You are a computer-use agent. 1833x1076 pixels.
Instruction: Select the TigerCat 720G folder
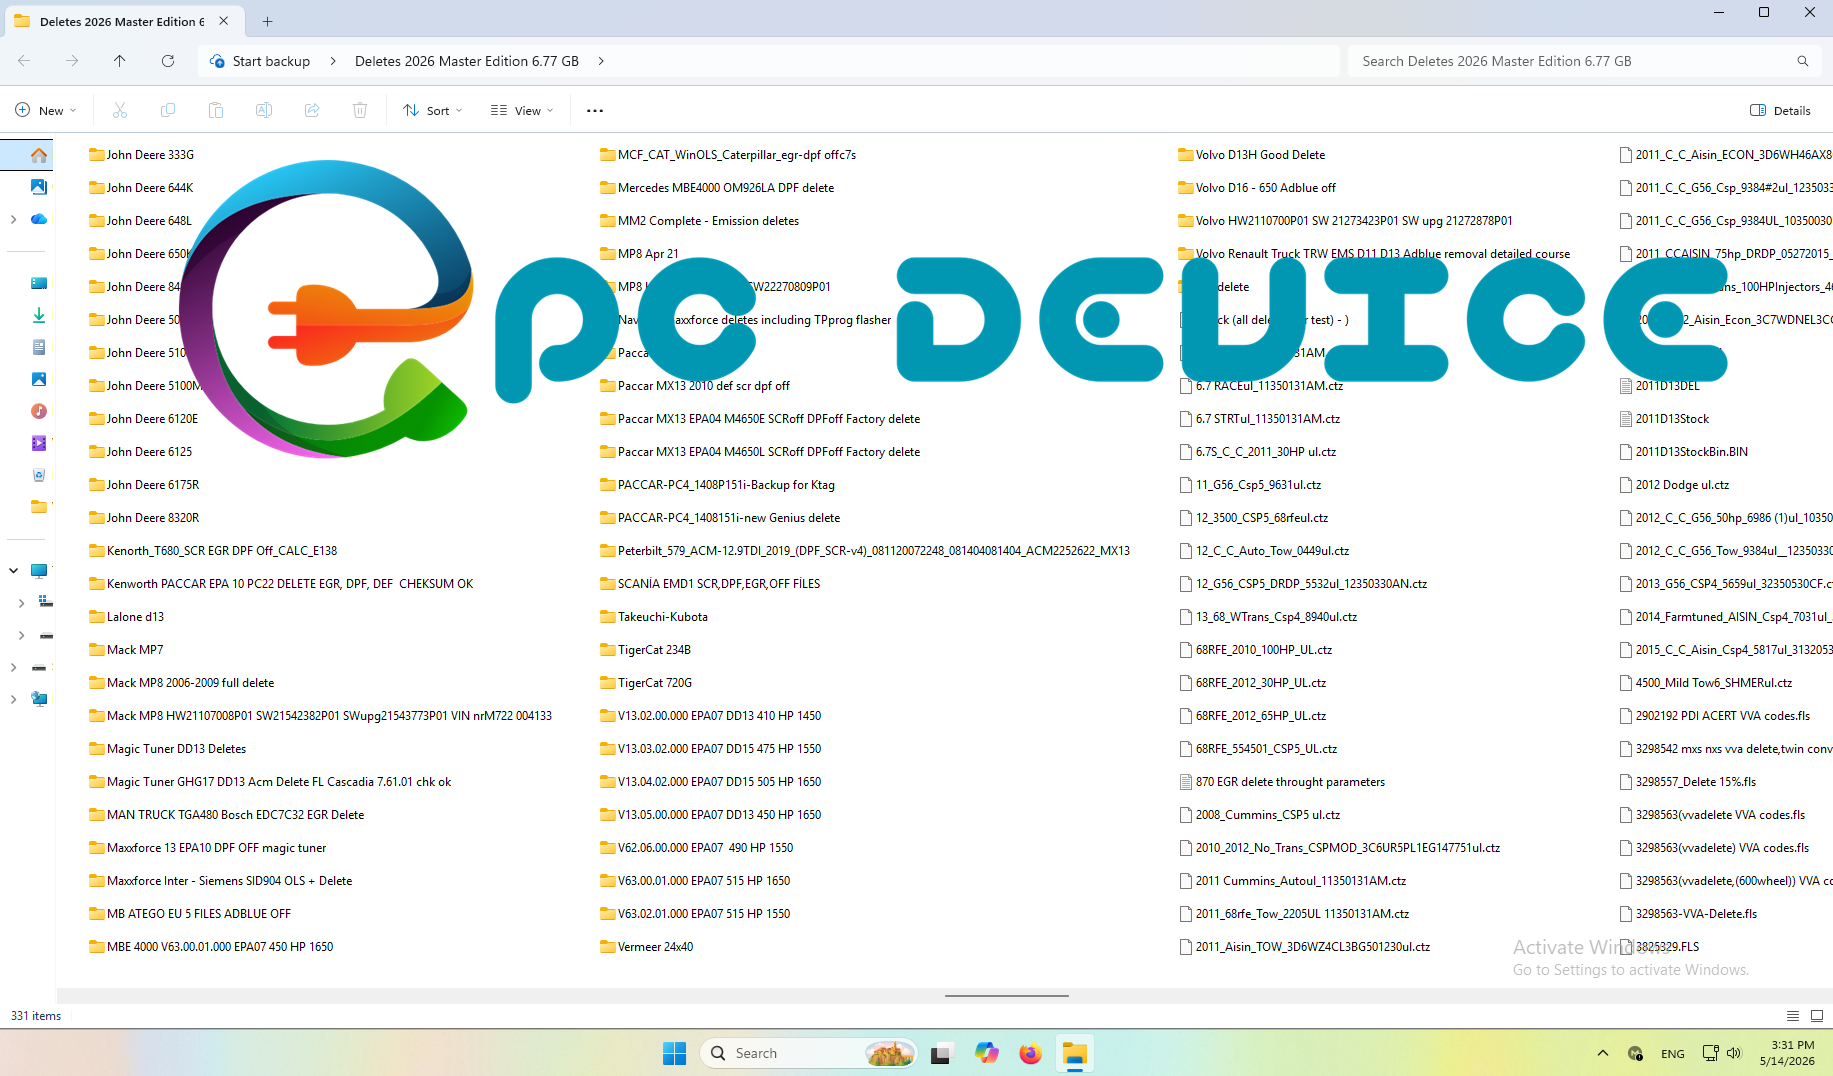pos(646,683)
